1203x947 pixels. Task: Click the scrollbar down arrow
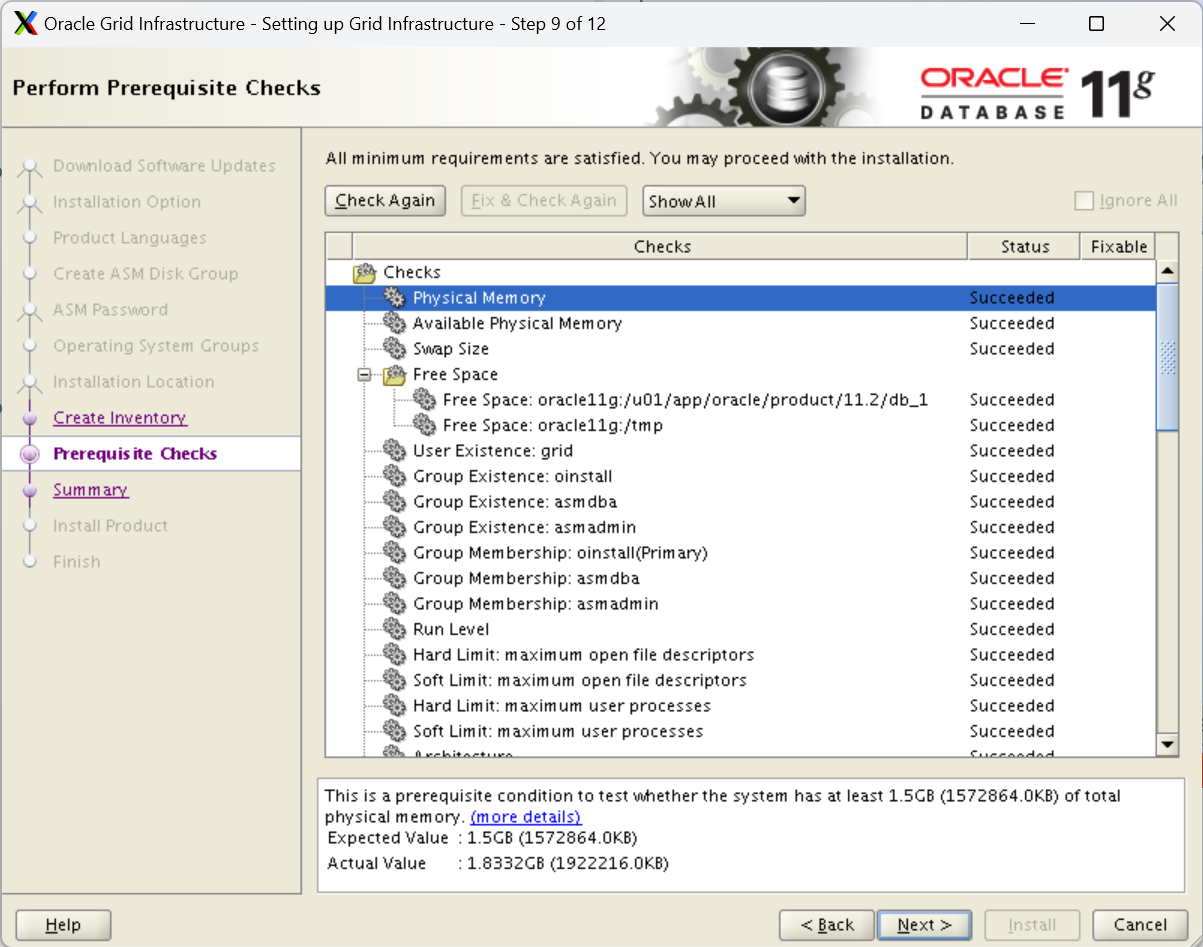(x=1167, y=745)
